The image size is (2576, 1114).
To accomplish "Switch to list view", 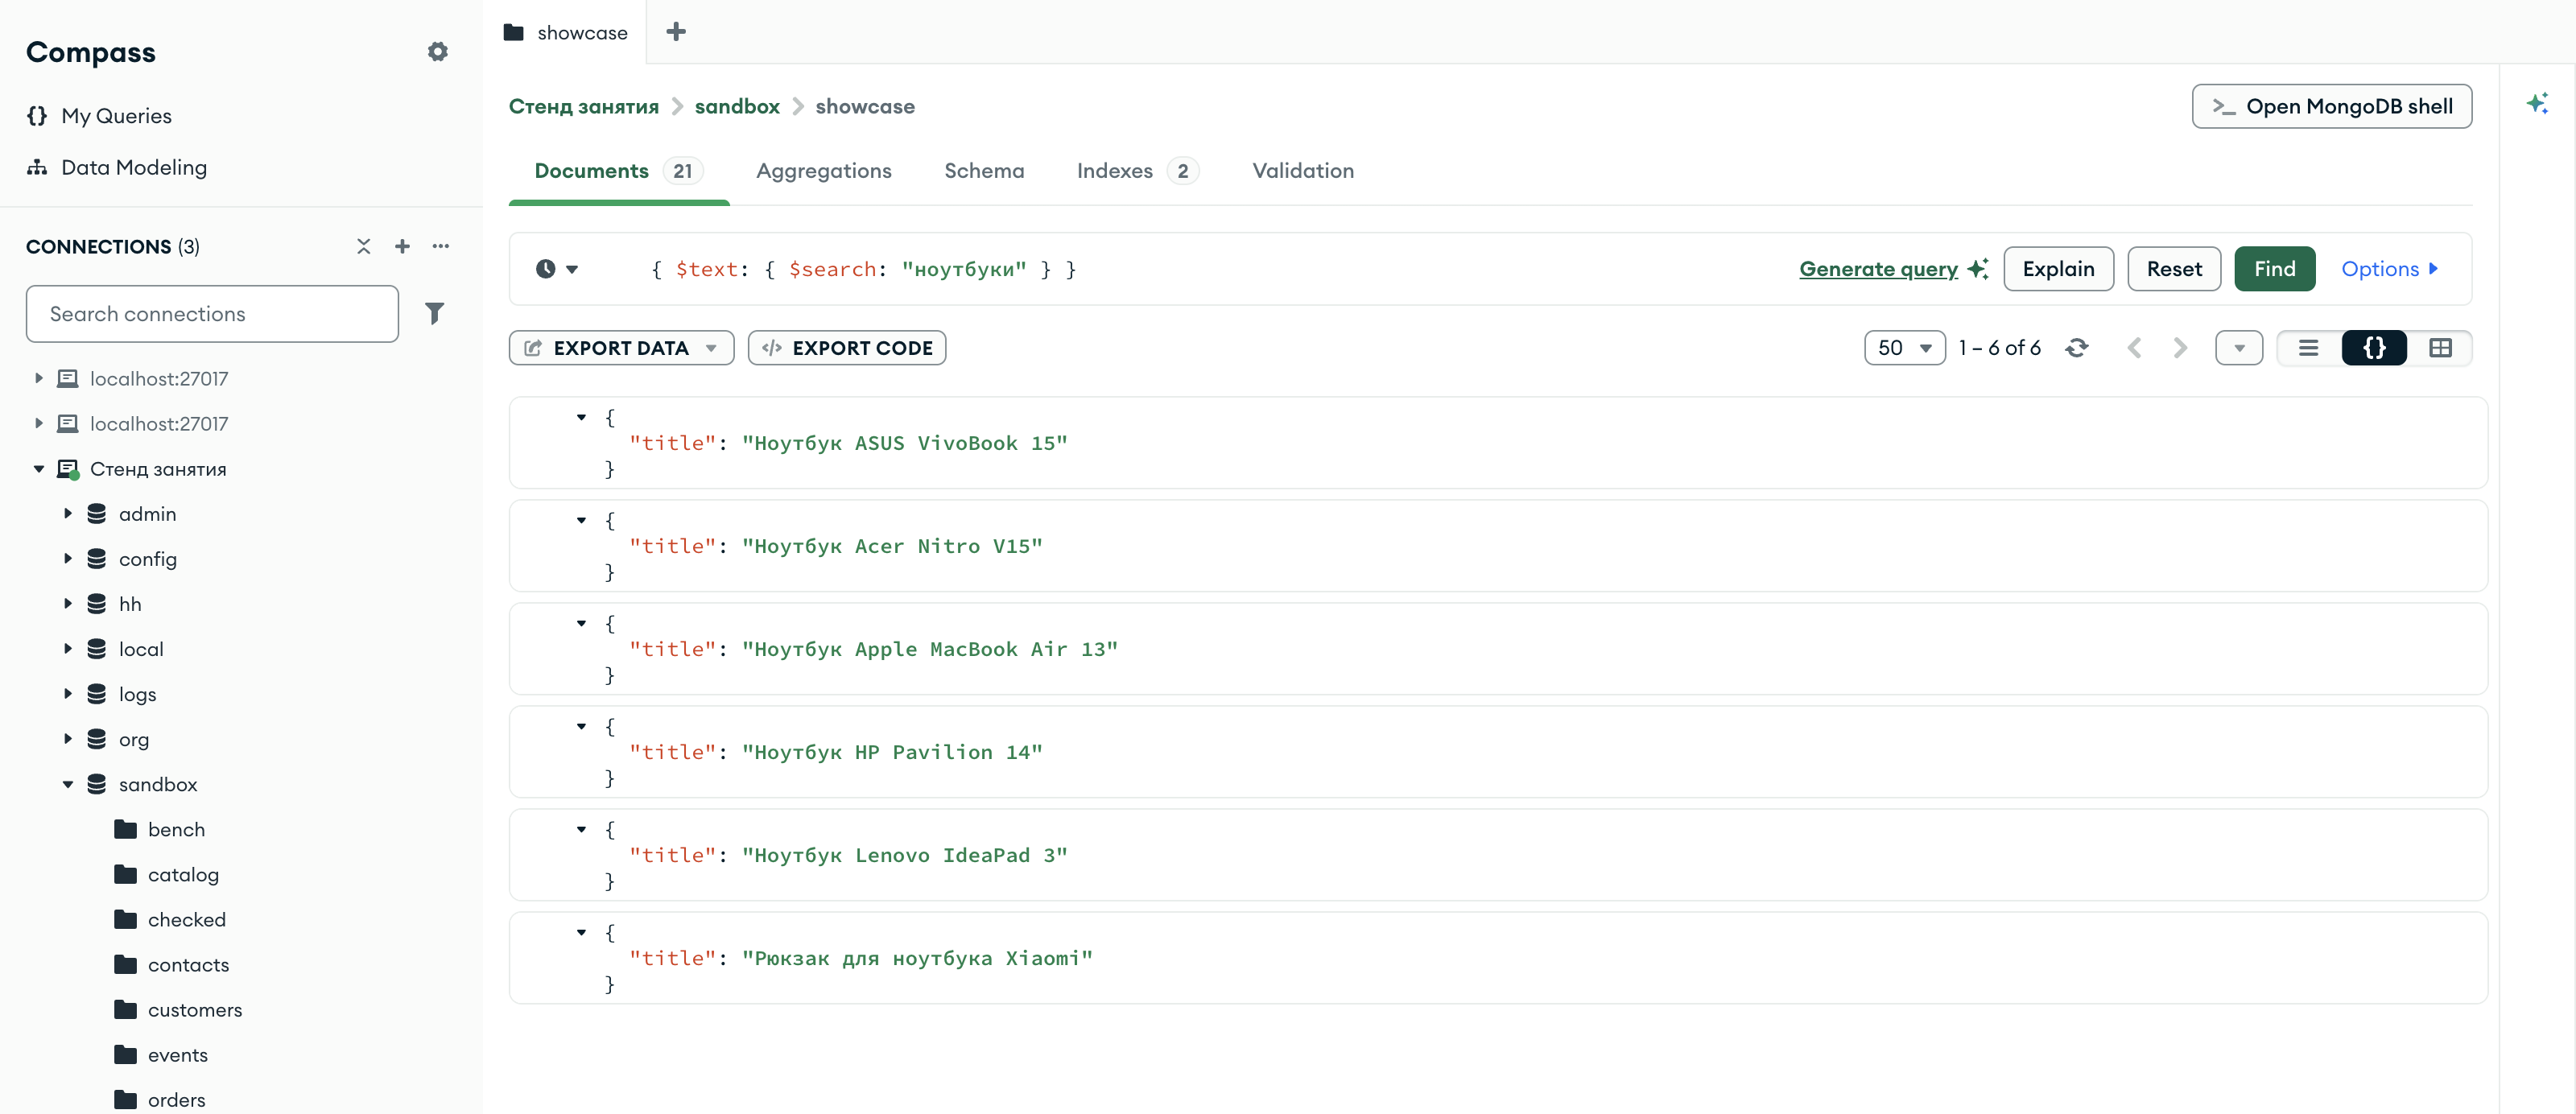I will pyautogui.click(x=2309, y=348).
